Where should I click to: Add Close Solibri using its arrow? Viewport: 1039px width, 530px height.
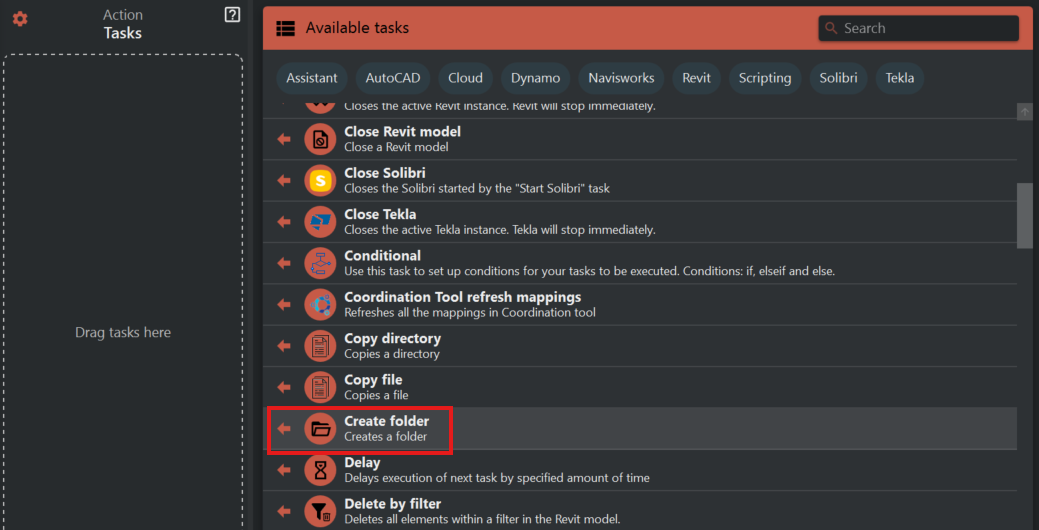coord(284,180)
